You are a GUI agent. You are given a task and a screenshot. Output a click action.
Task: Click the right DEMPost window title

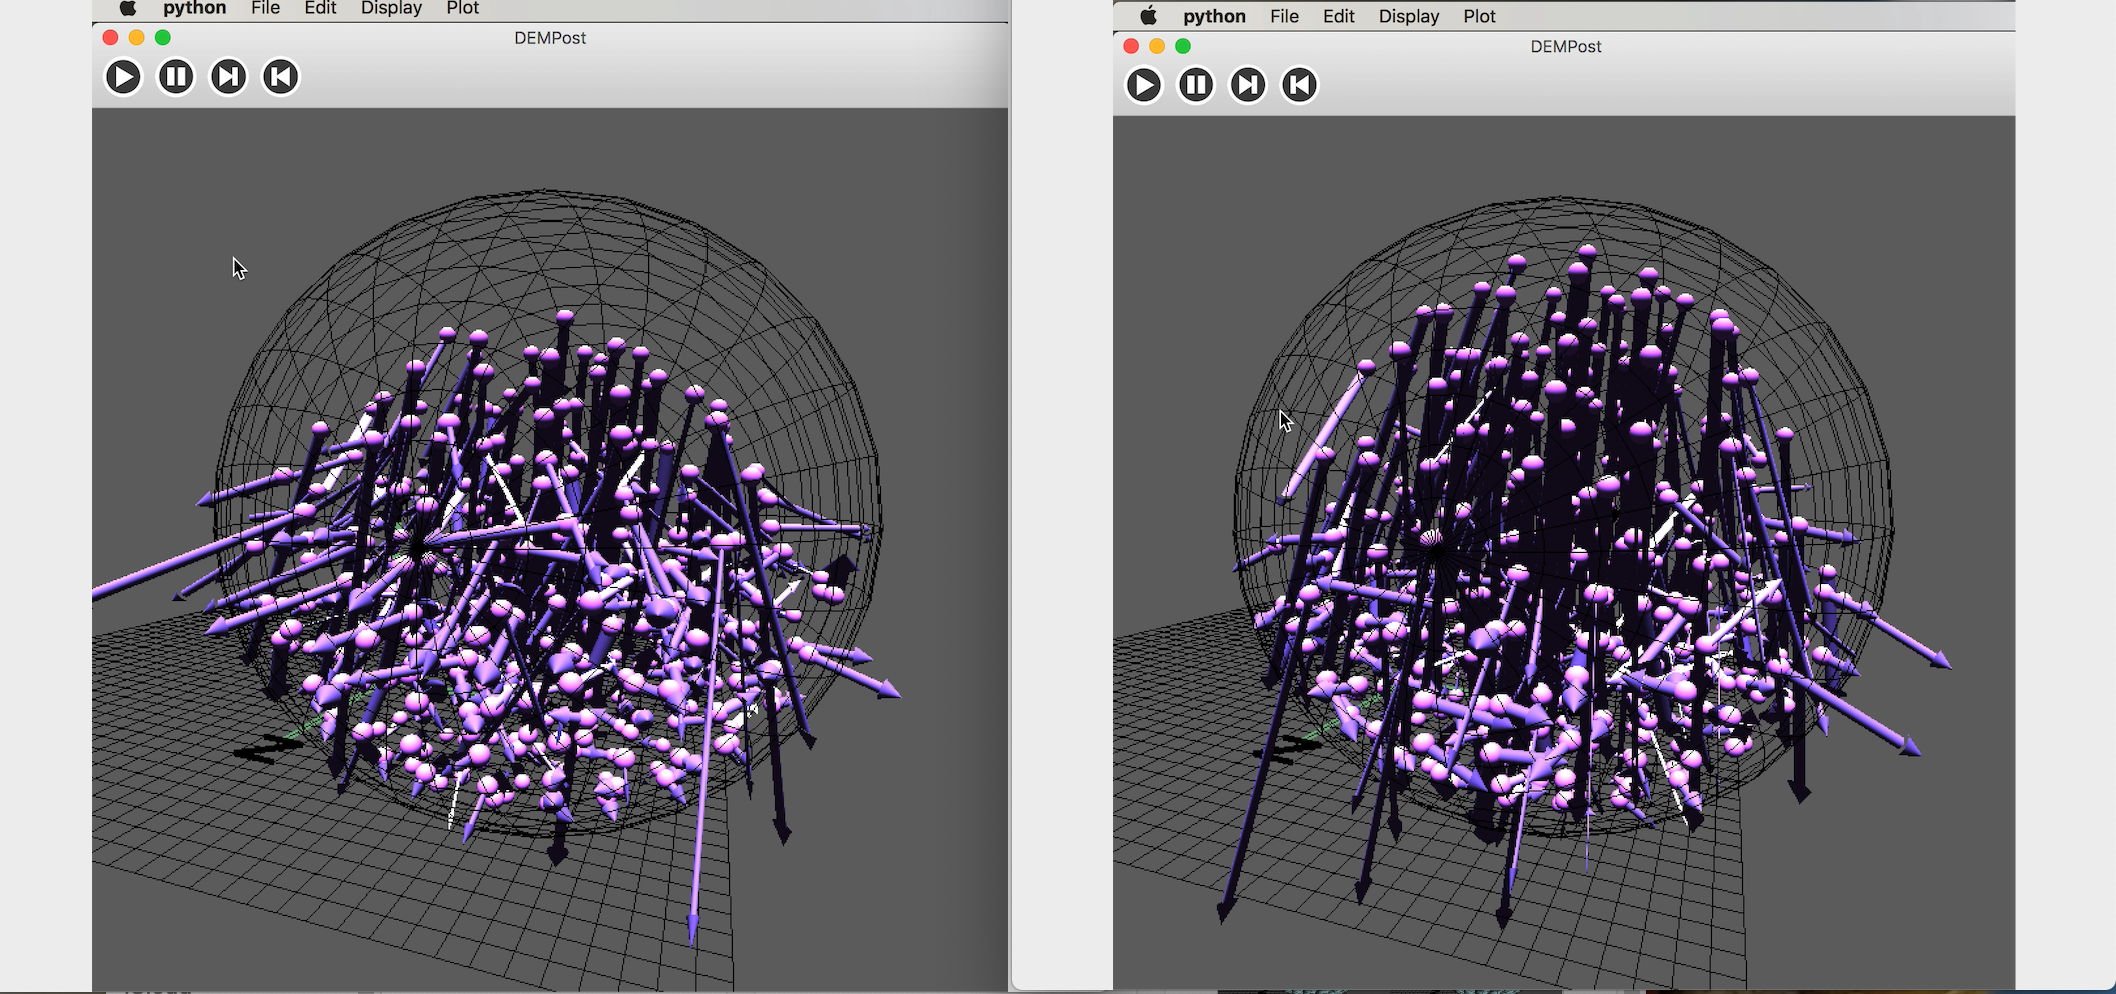pyautogui.click(x=1566, y=46)
